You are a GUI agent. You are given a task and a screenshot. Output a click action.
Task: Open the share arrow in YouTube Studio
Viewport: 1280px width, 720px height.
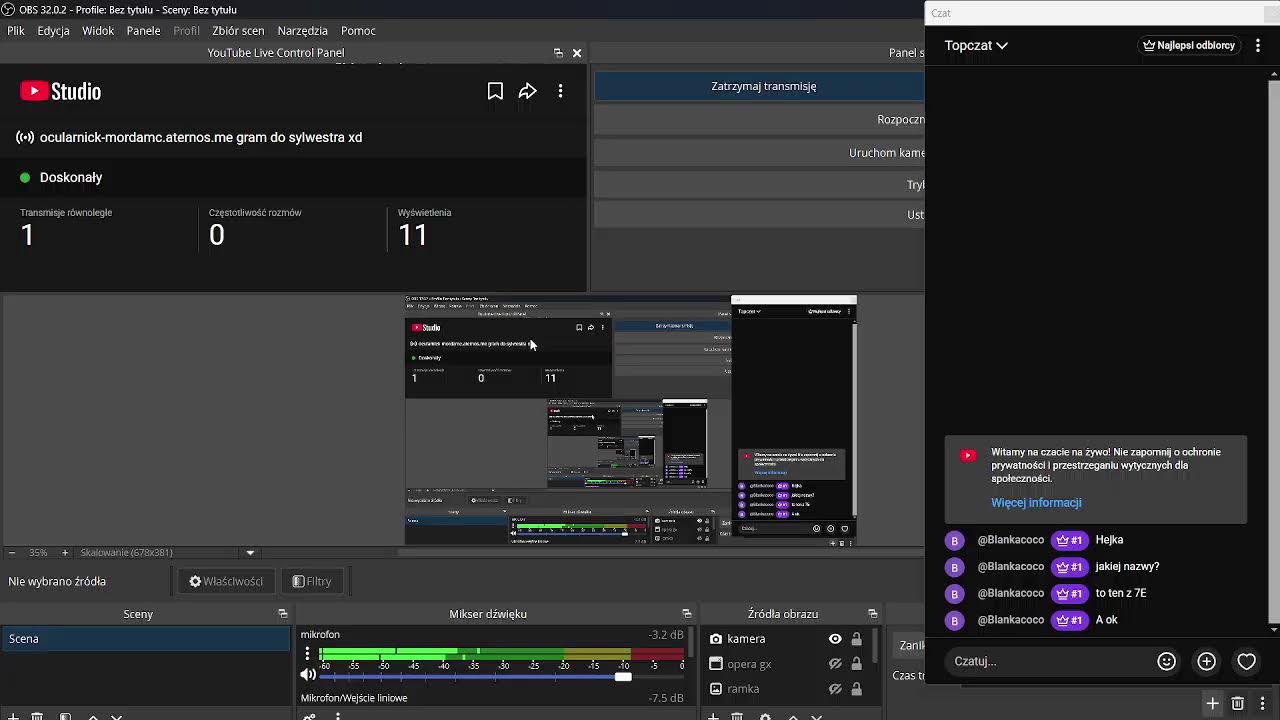pyautogui.click(x=528, y=91)
